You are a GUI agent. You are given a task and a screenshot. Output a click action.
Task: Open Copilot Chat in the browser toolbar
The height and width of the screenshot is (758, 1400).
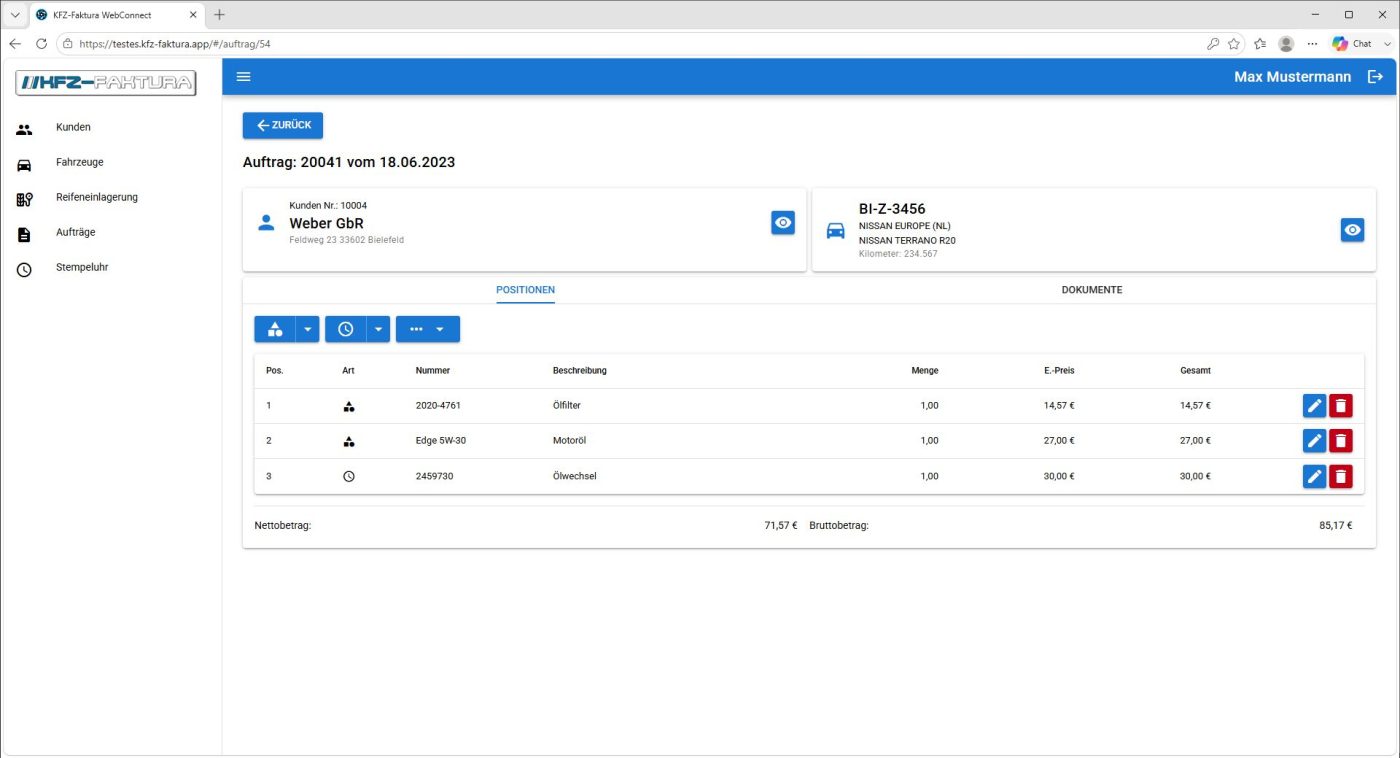point(1351,44)
